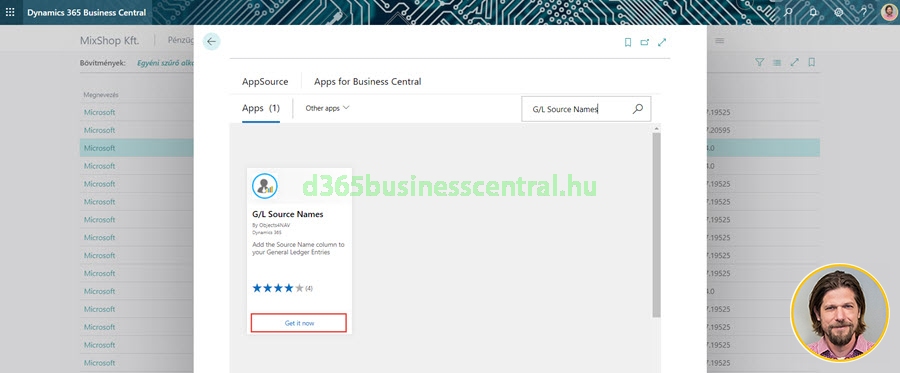The height and width of the screenshot is (373, 900).
Task: Click the Get it now button
Action: tap(298, 323)
